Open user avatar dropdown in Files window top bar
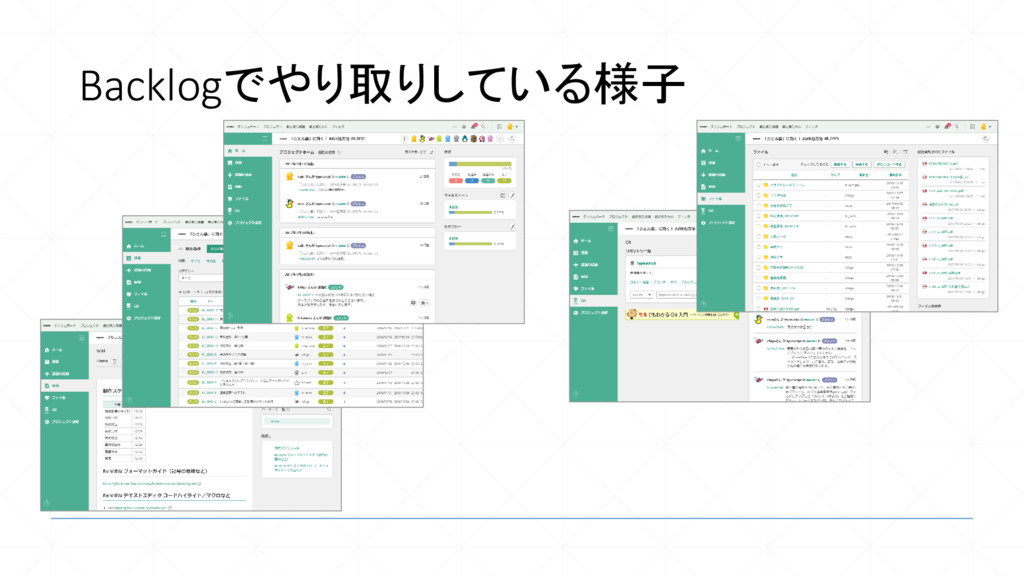Image resolution: width=1024 pixels, height=576 pixels. tap(985, 127)
